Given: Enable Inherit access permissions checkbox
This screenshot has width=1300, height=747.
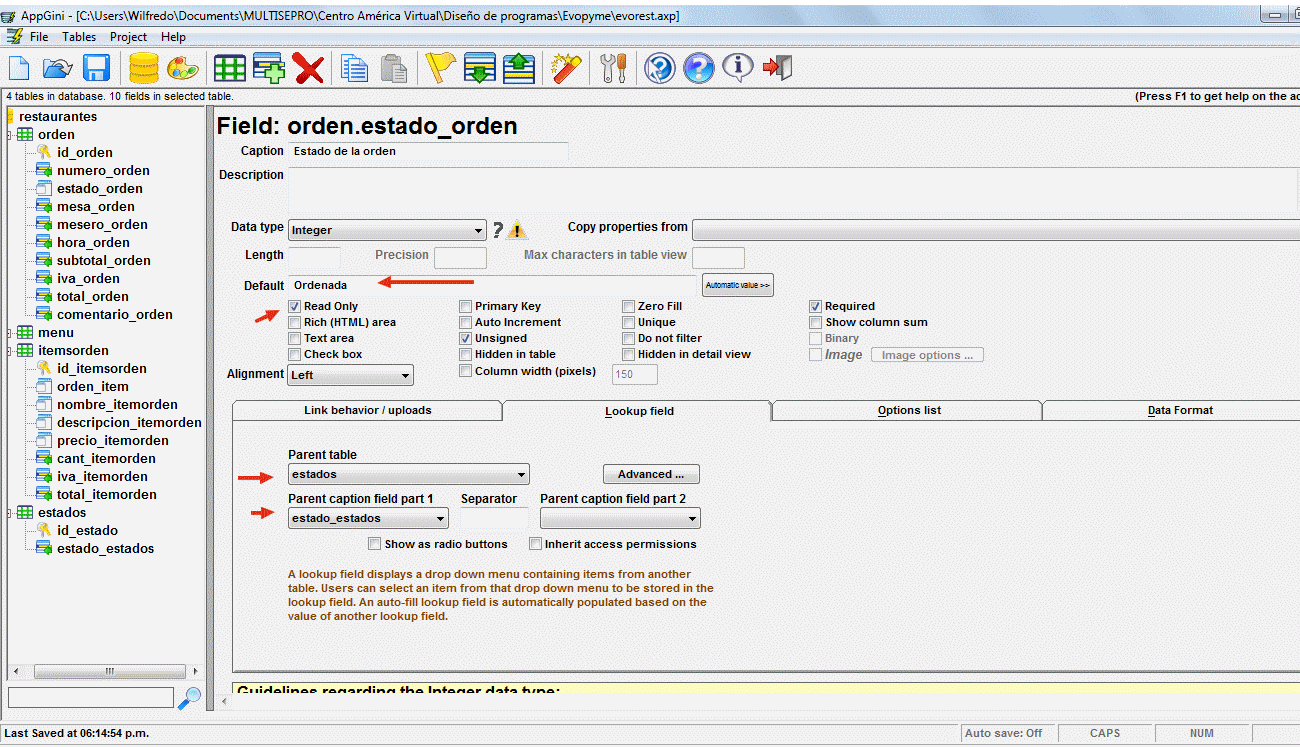Looking at the screenshot, I should [535, 544].
